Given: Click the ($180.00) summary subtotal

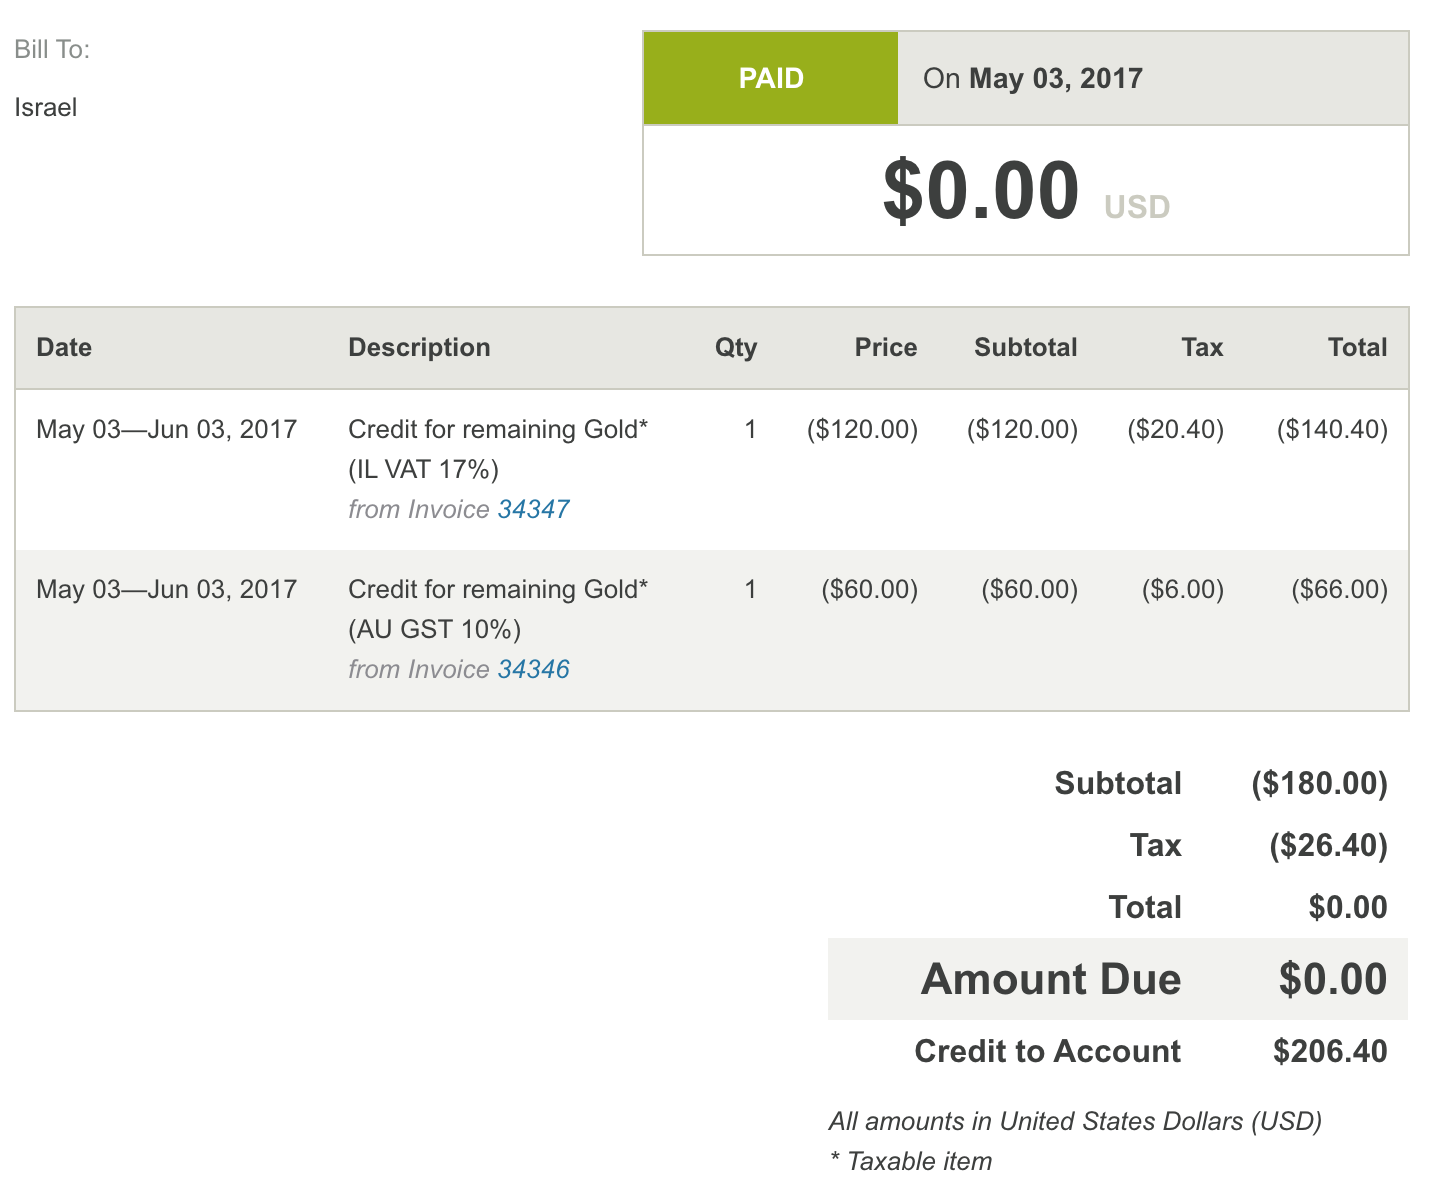Looking at the screenshot, I should pyautogui.click(x=1320, y=783).
